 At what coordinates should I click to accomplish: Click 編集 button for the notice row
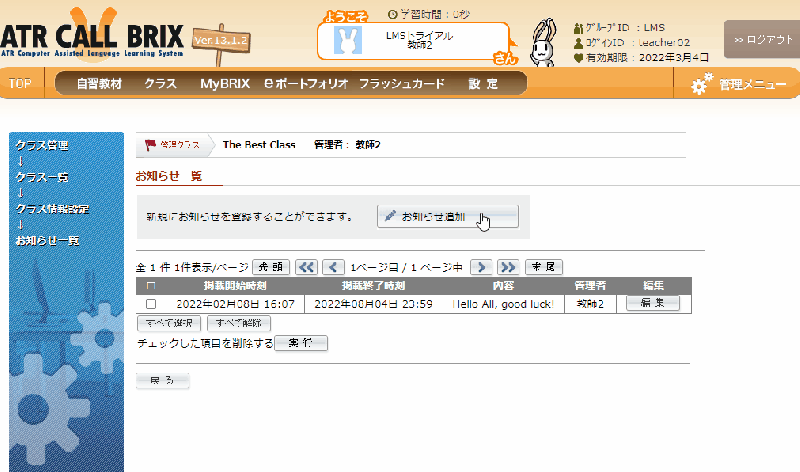click(653, 303)
